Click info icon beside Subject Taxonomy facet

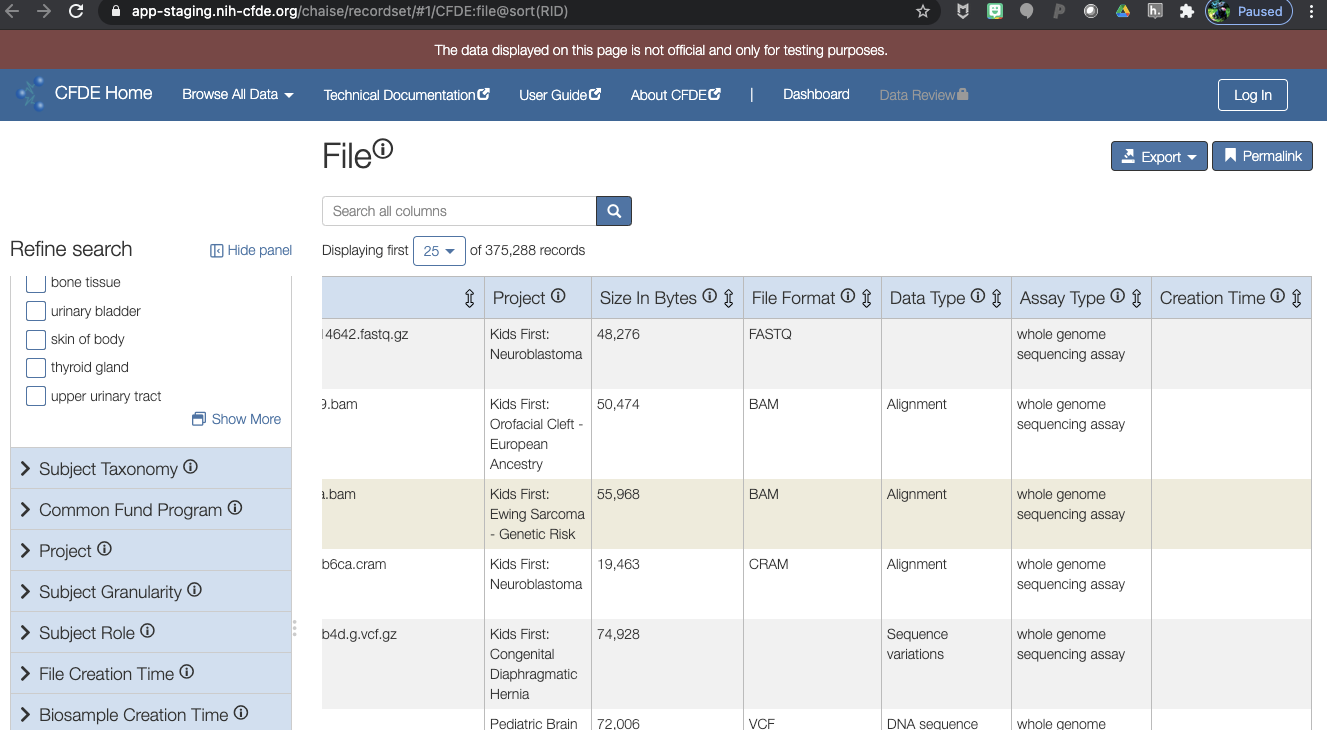click(x=190, y=467)
